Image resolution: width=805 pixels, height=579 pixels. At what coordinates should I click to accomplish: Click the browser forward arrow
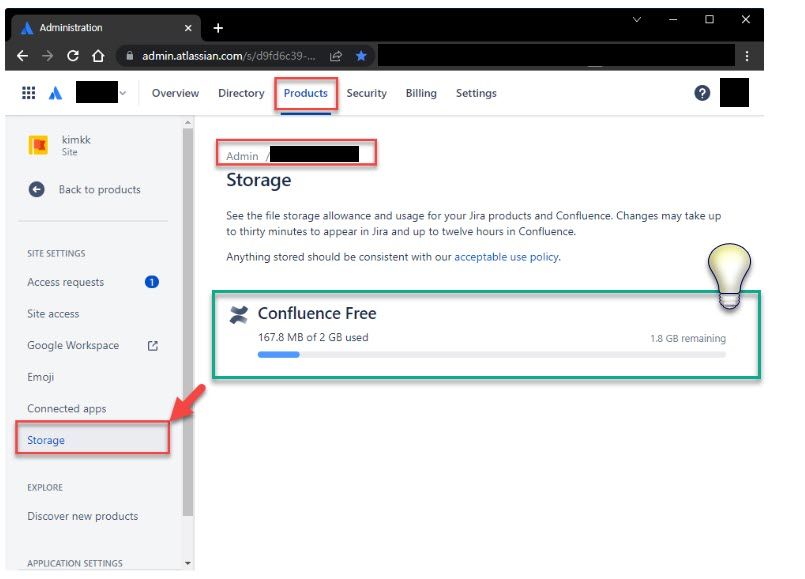click(x=48, y=55)
